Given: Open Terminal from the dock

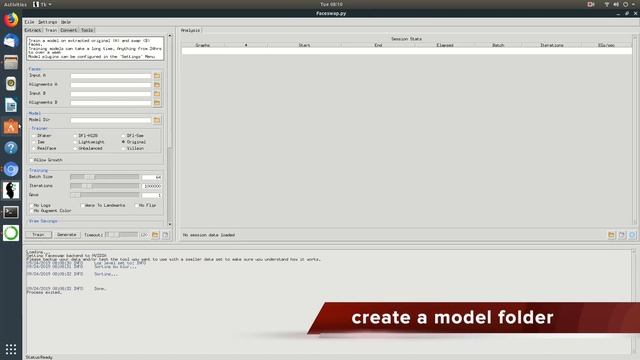Looking at the screenshot, I should (x=11, y=212).
